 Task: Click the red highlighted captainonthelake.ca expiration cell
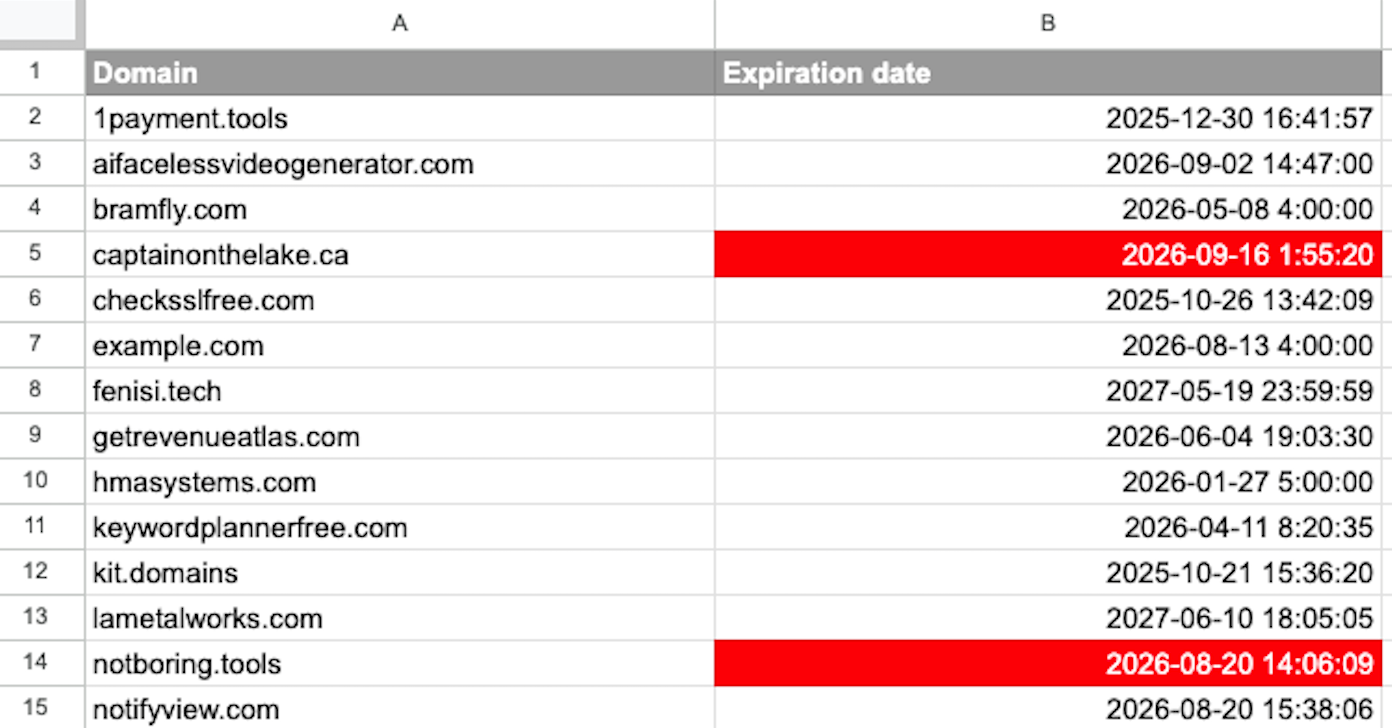pos(1050,254)
